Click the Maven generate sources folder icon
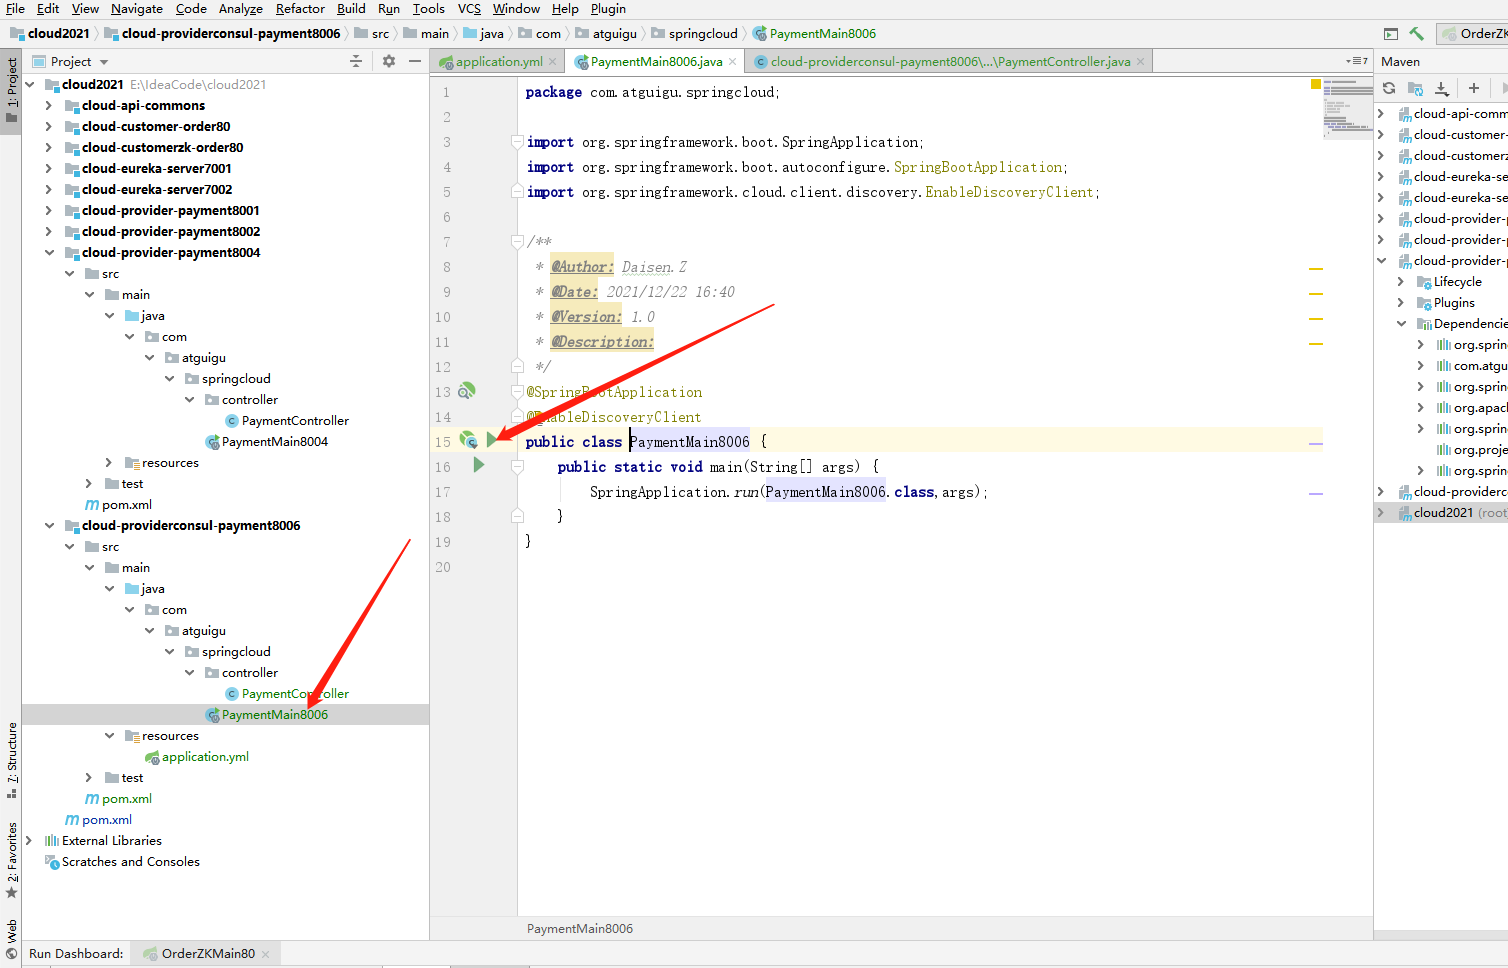Viewport: 1508px width, 968px height. click(x=1415, y=88)
